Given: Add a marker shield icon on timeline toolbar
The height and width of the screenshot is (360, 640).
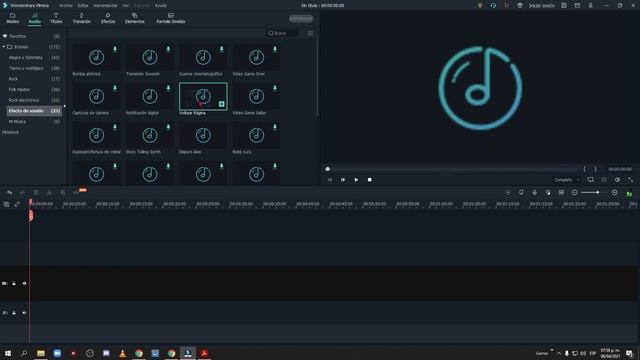Looking at the screenshot, I should click(x=521, y=193).
